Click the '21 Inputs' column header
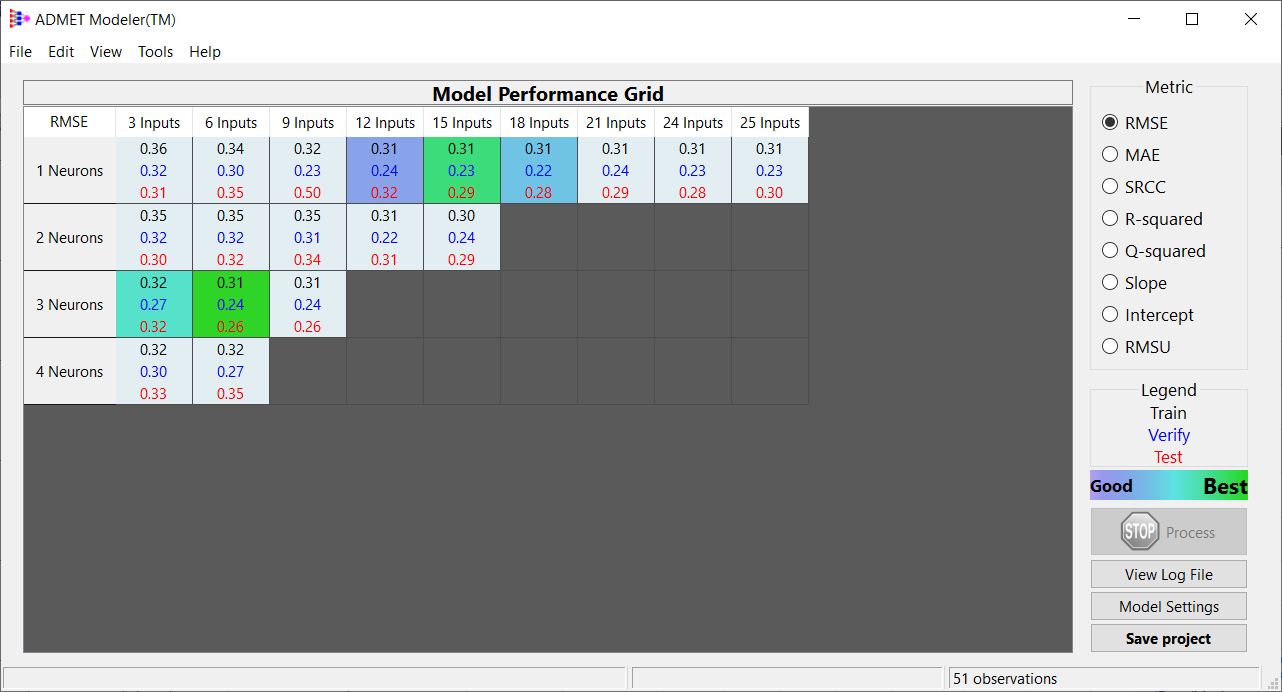 (615, 123)
